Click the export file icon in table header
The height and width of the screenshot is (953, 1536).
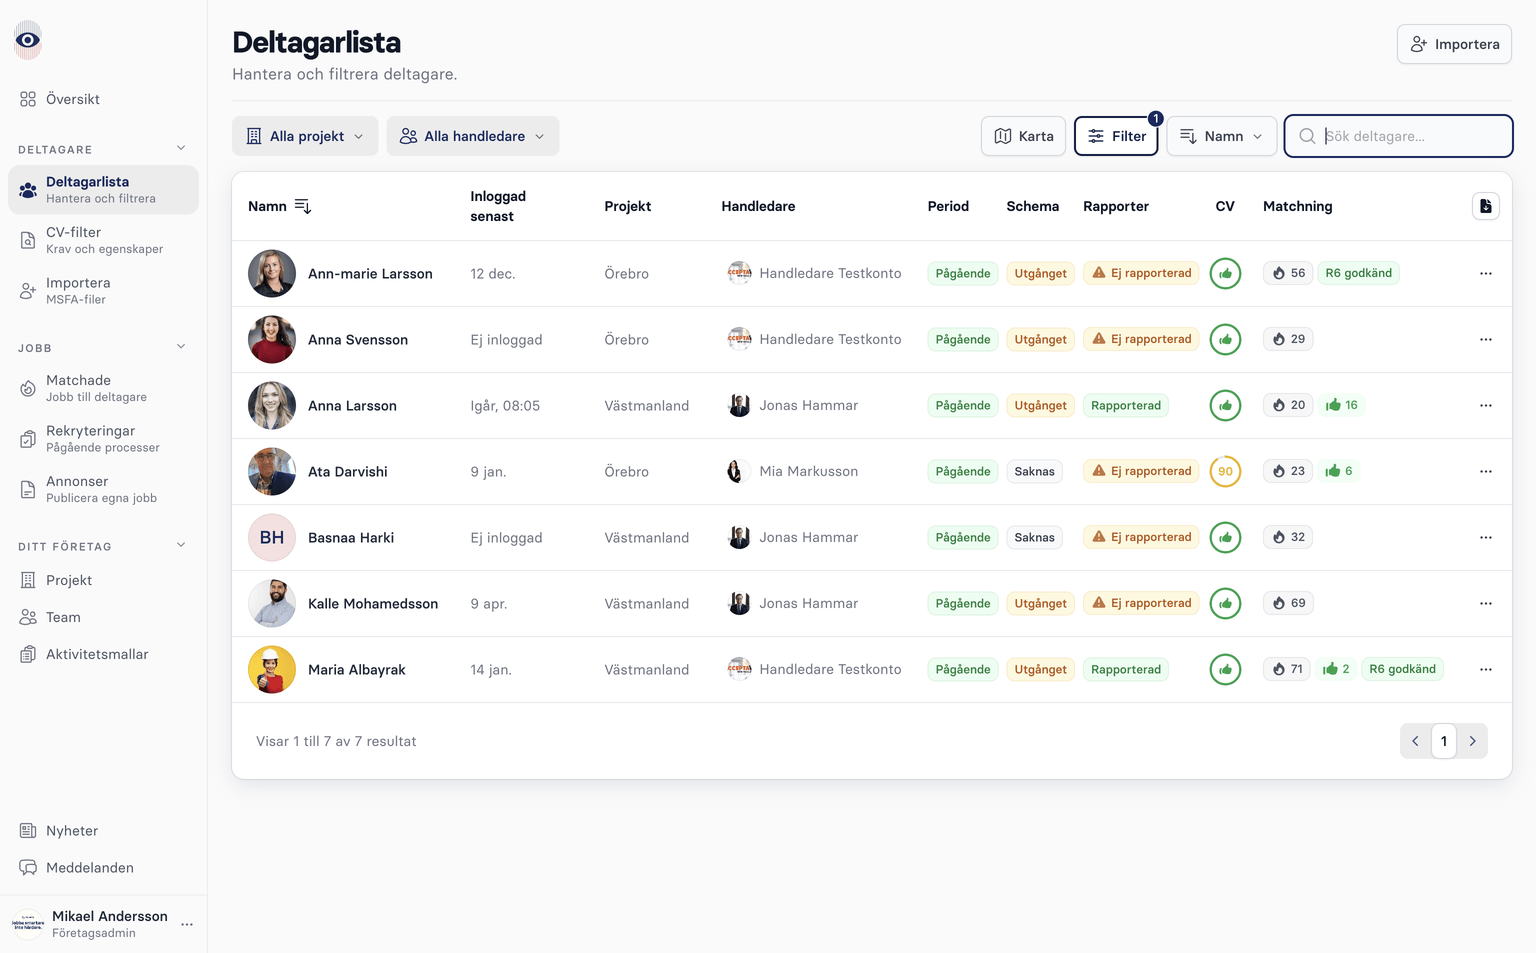tap(1485, 206)
